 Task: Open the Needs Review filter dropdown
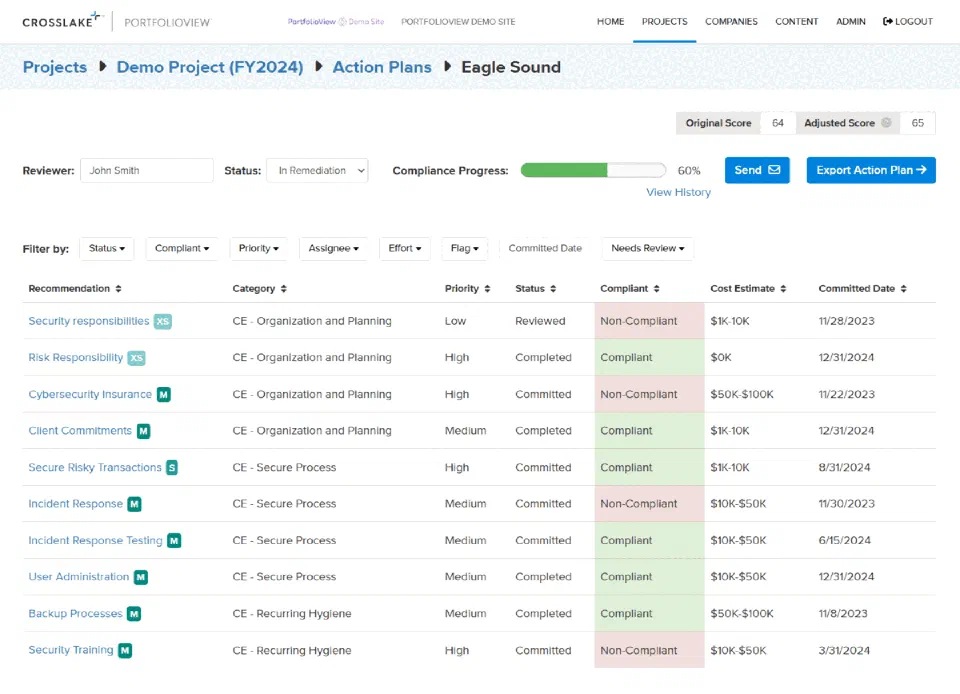[x=647, y=248]
